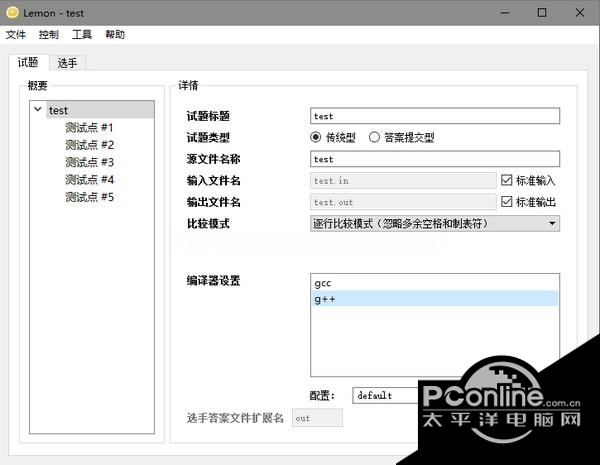The height and width of the screenshot is (465, 600).
Task: Open the 文件 menu
Action: (x=16, y=35)
